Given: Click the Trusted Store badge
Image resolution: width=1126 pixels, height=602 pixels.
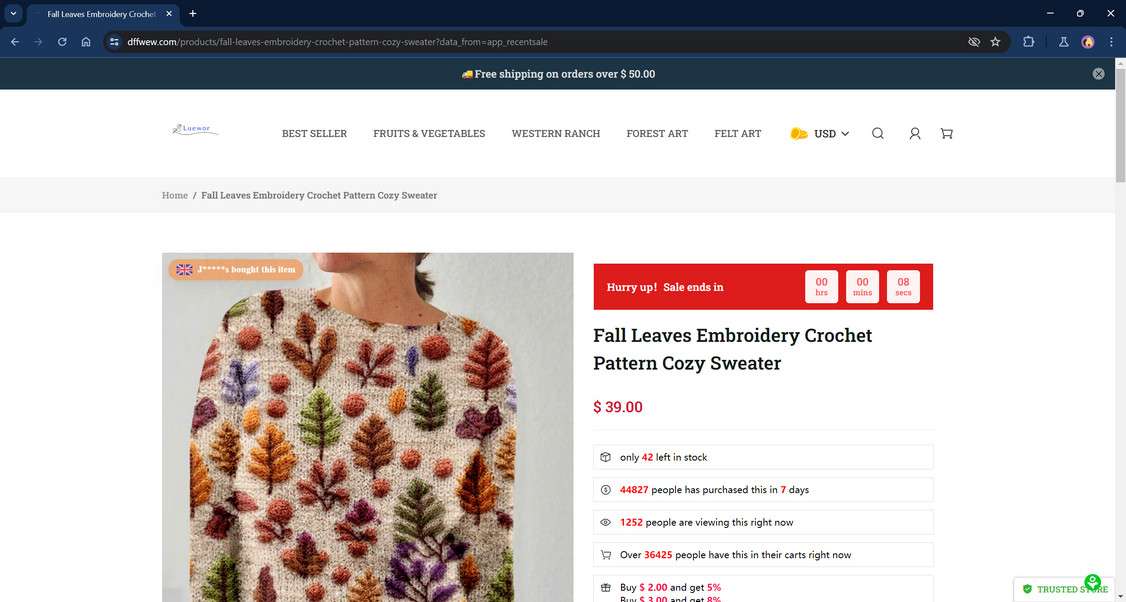Looking at the screenshot, I should tap(1065, 589).
